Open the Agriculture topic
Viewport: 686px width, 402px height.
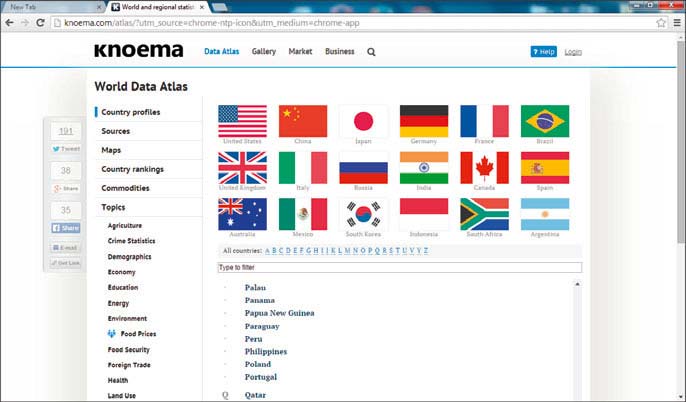[125, 226]
